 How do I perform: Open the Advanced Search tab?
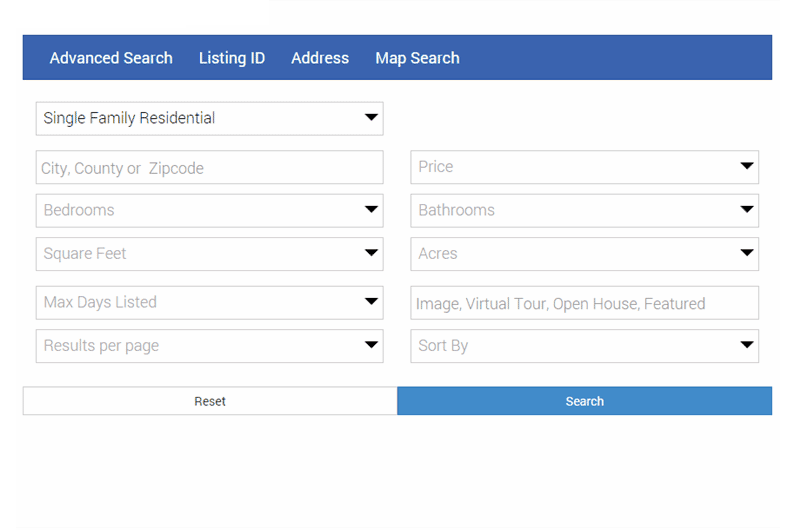click(111, 58)
